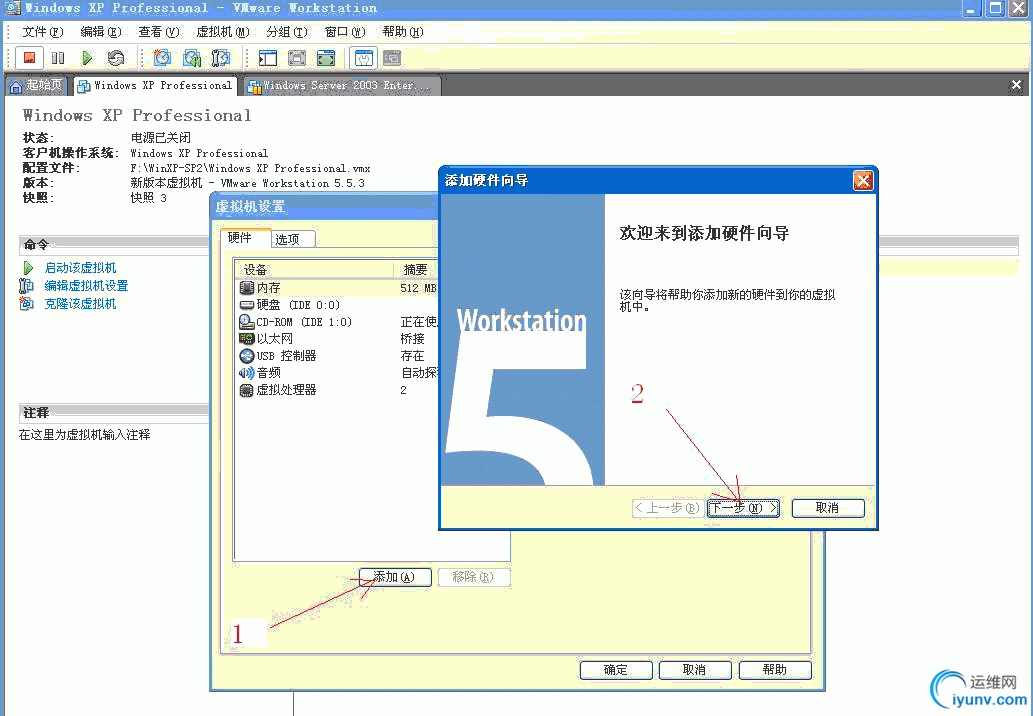Click the Summary view toolbar icon
This screenshot has width=1033, height=716.
point(364,58)
